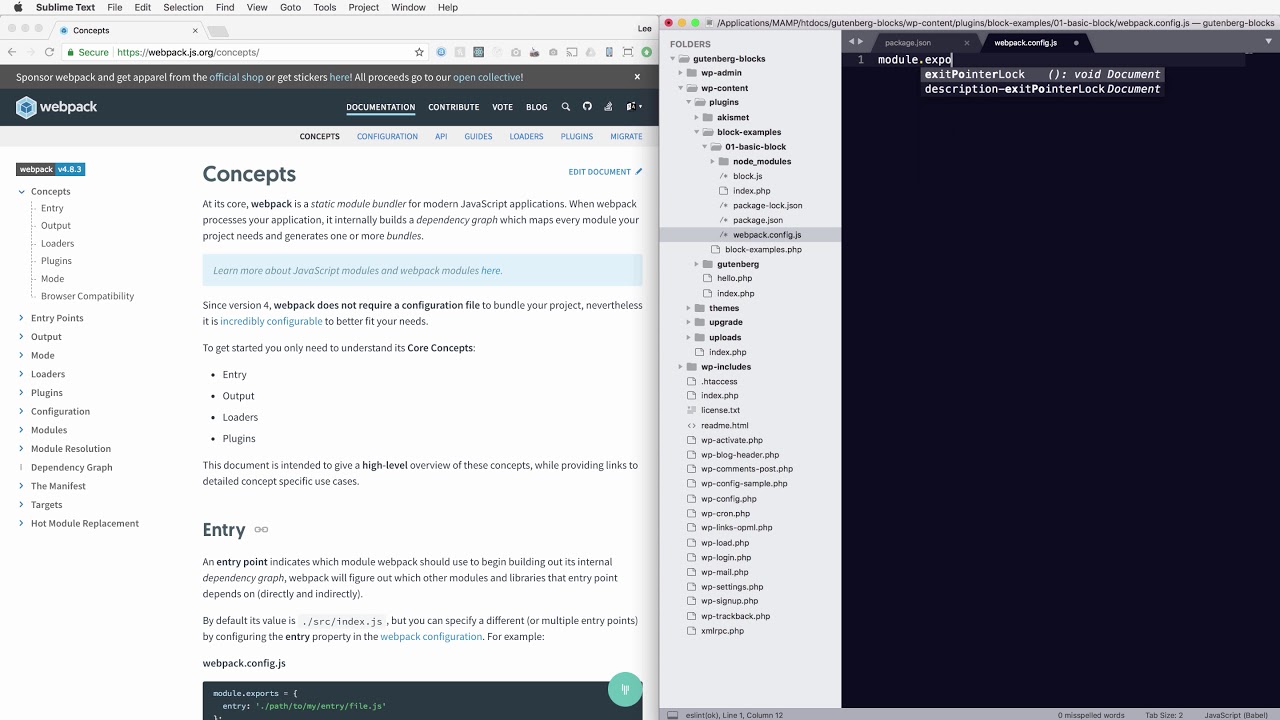Viewport: 1280px width, 720px height.
Task: Dismiss the sponsor webpack banner
Action: pyautogui.click(x=637, y=77)
